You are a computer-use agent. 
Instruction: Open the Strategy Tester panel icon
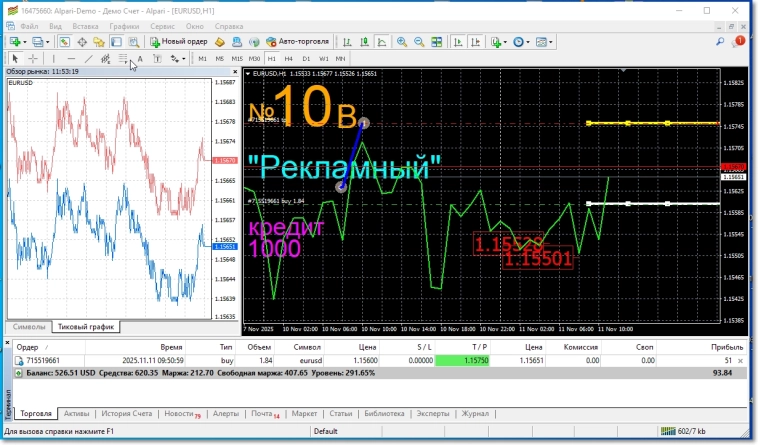click(133, 42)
